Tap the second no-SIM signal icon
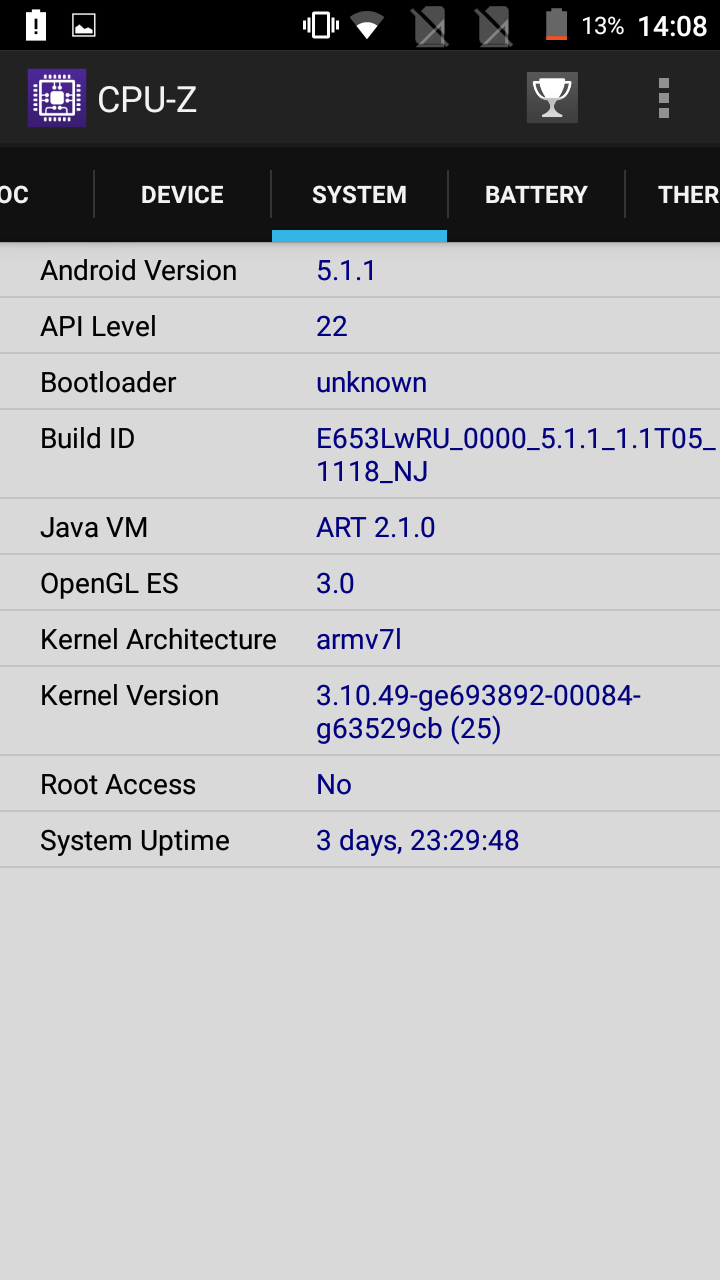This screenshot has width=720, height=1280. point(492,26)
